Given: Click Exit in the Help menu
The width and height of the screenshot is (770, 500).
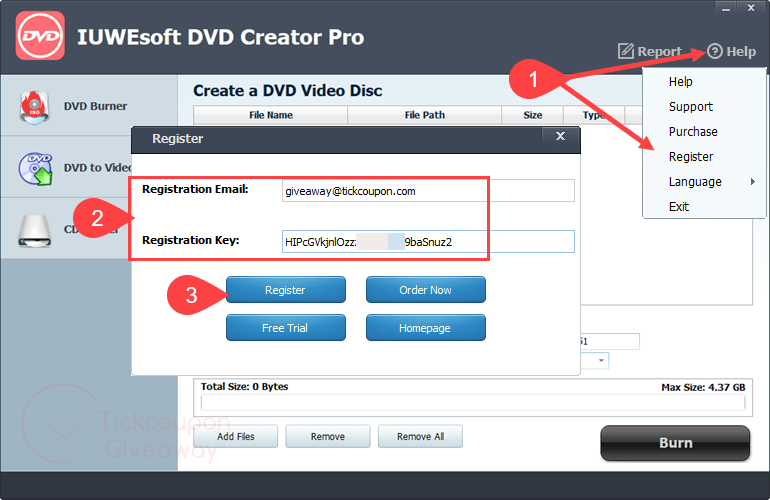Looking at the screenshot, I should coord(679,207).
